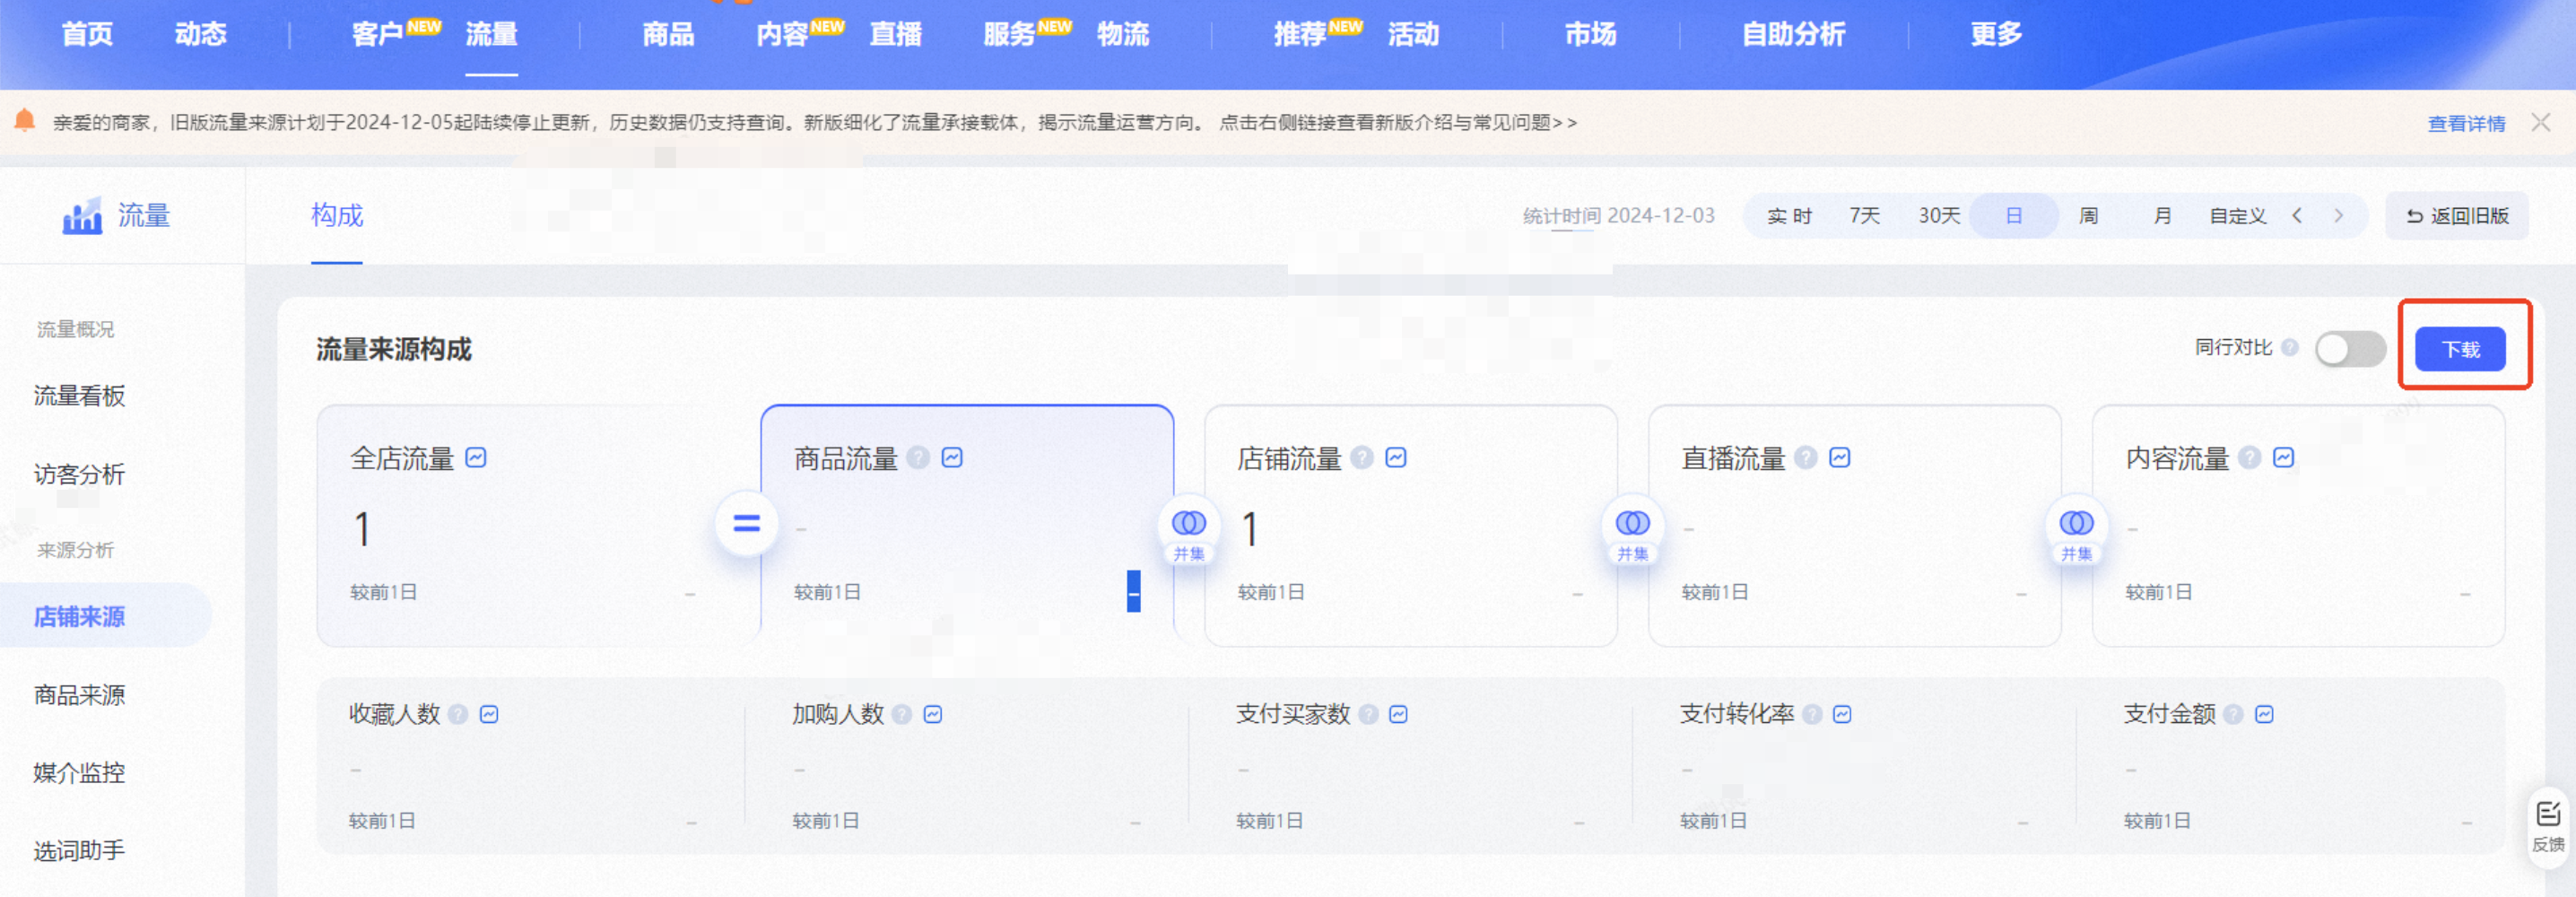Screen dimensions: 2576x897
Task: Open 媒介监控 in the sidebar
Action: [x=80, y=773]
